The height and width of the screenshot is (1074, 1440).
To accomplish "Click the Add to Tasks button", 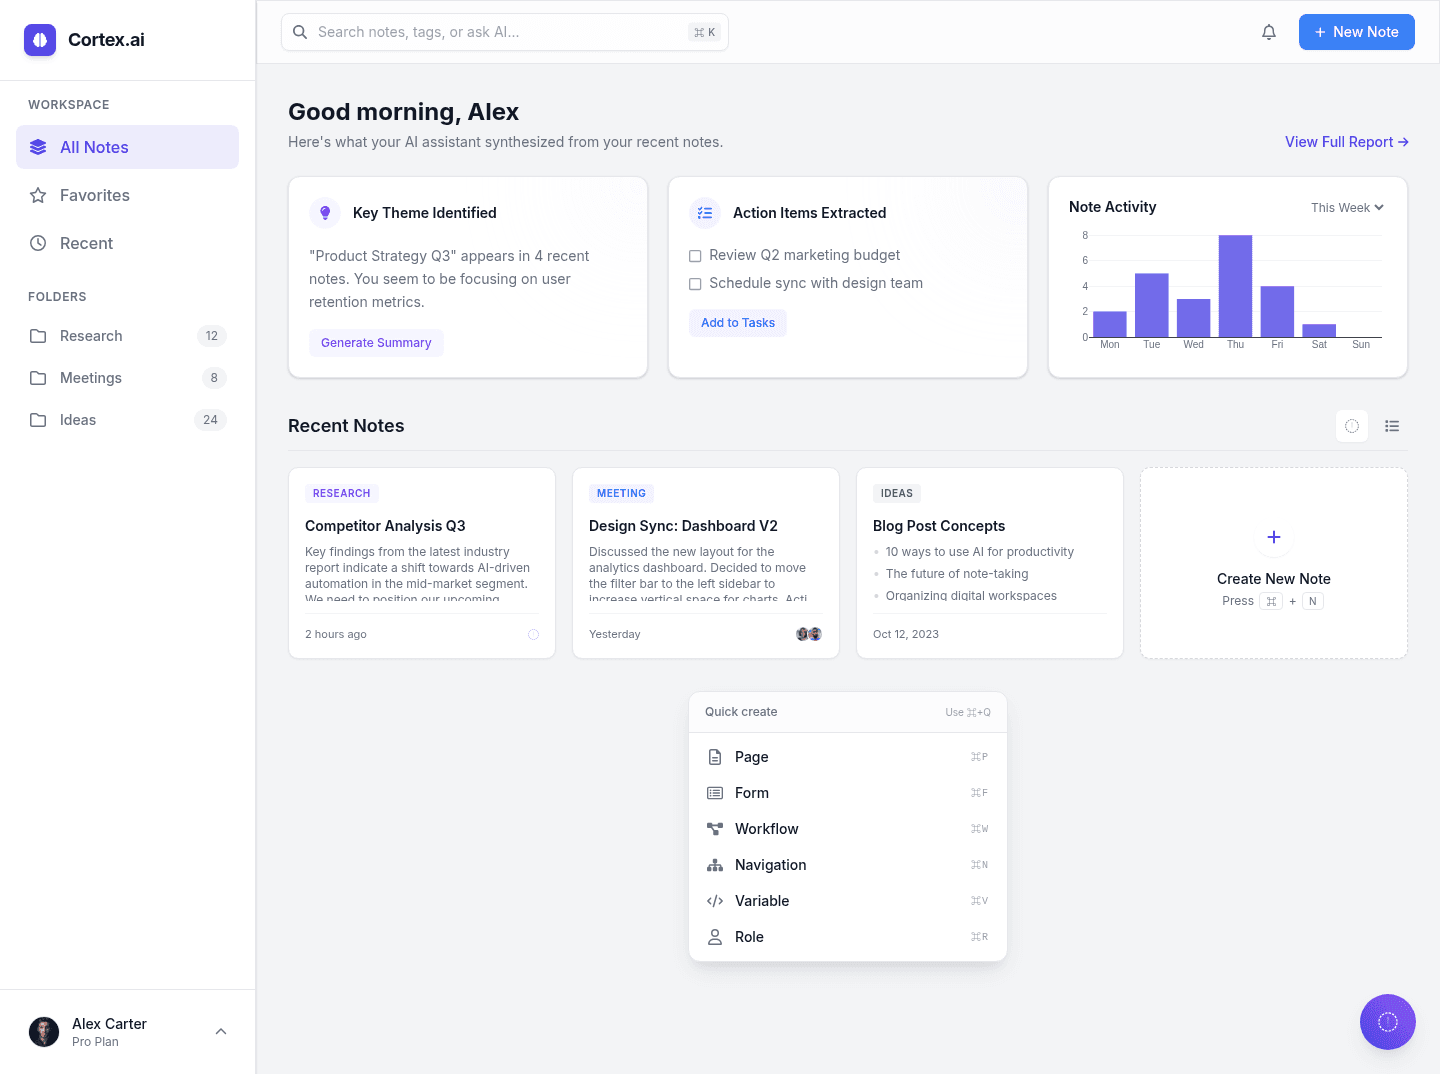I will (x=738, y=323).
